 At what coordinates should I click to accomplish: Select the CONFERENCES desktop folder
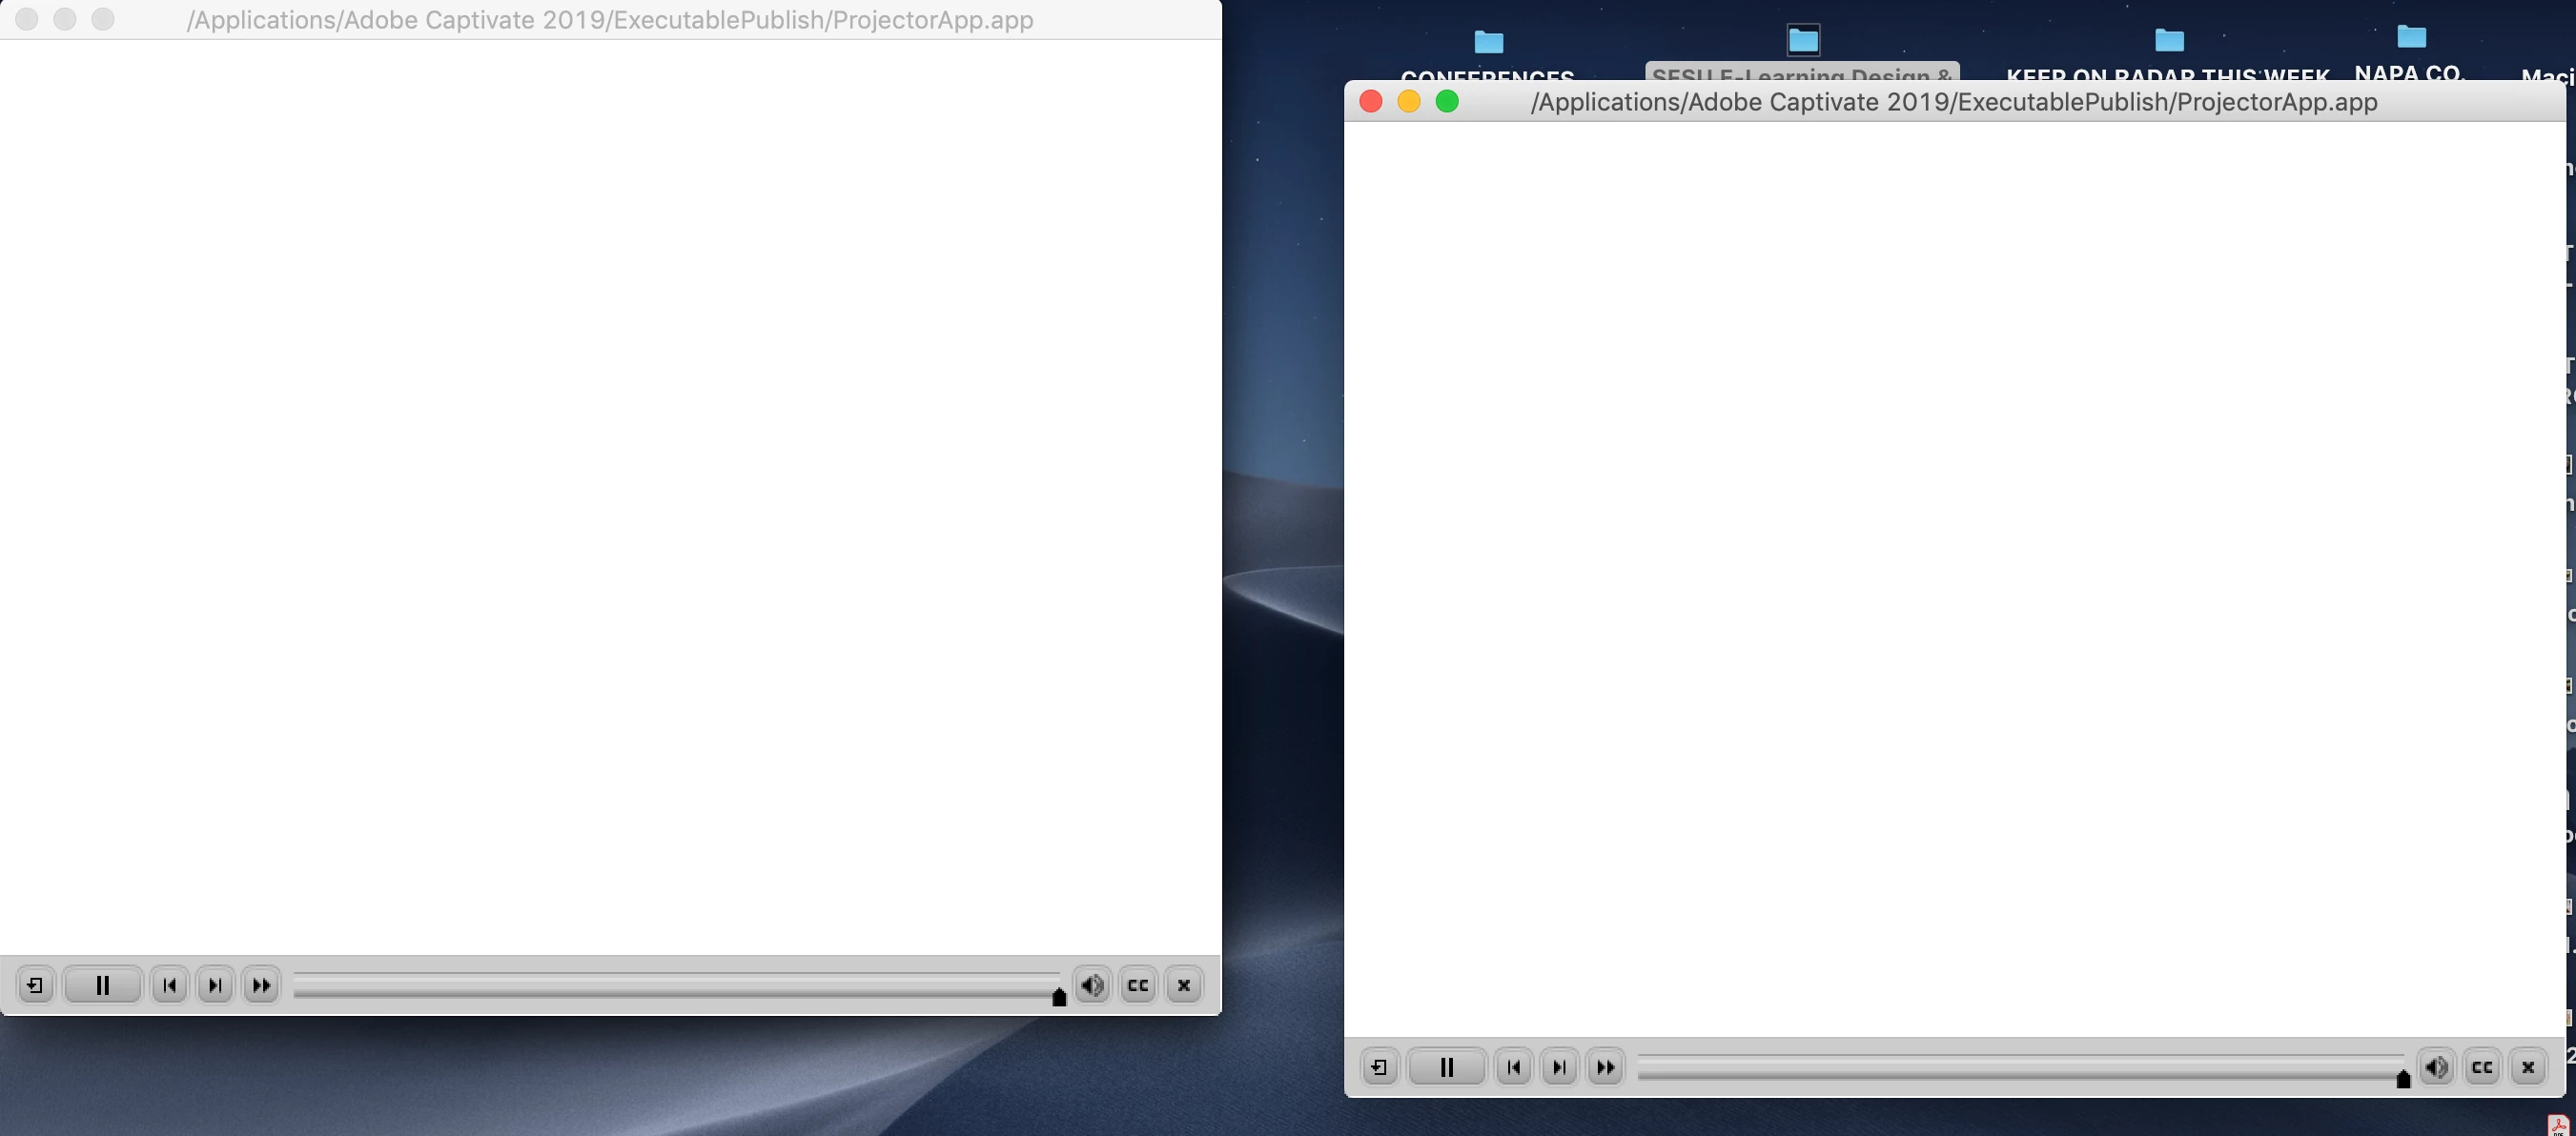tap(1488, 43)
